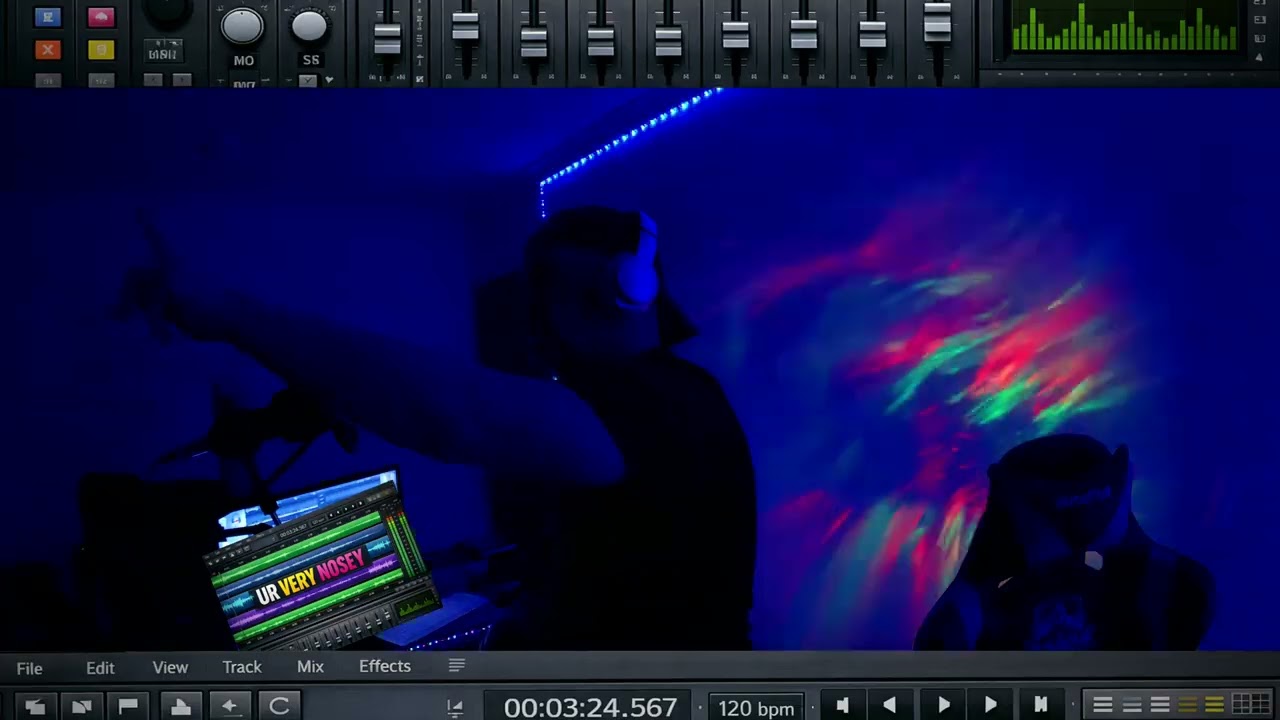Click the flag marker toolbar icon
Viewport: 1280px width, 720px height.
point(129,706)
